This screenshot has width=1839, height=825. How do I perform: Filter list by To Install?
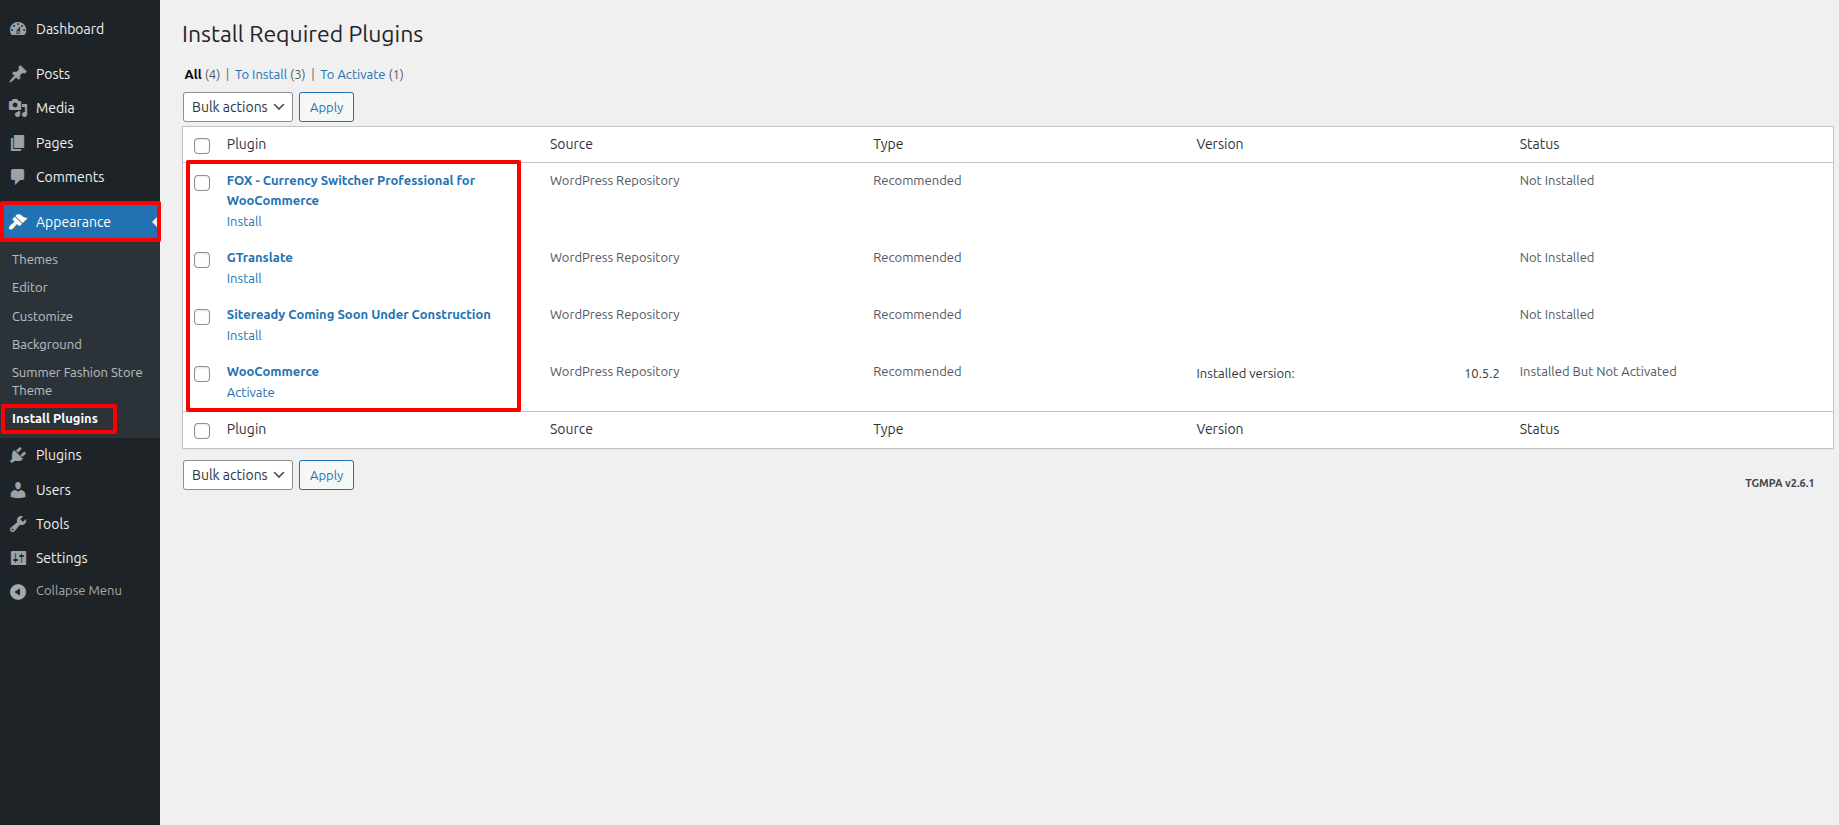point(261,74)
